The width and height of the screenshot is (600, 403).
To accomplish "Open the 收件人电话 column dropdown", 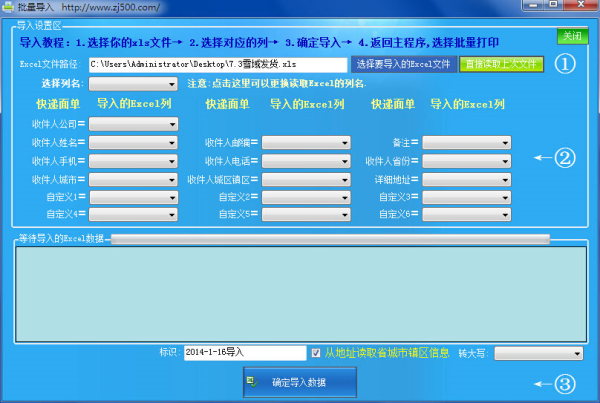I will tap(306, 161).
